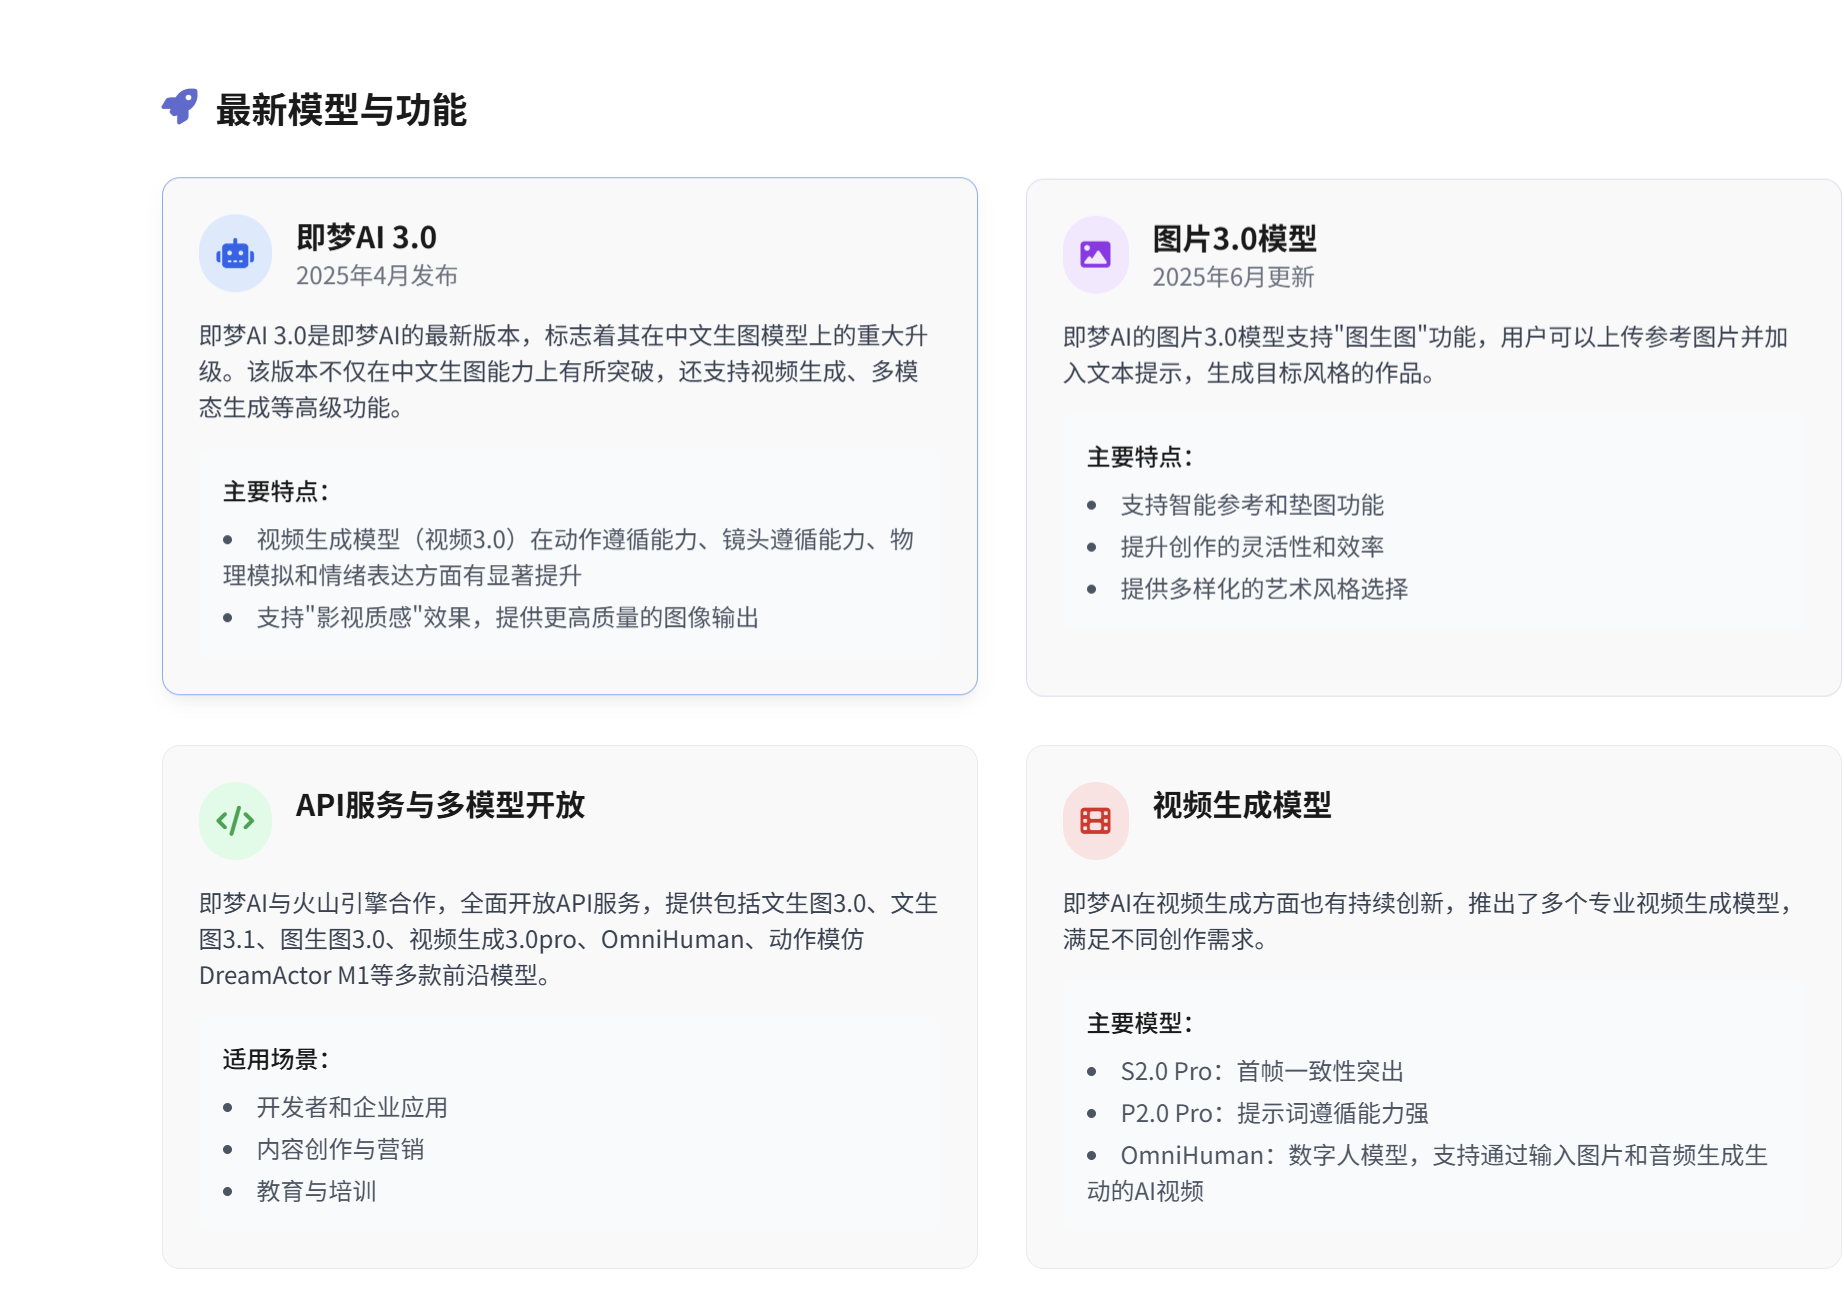Click description paragraph starting 即梦AI 3.0是即梦AI的最新版本
1844x1298 pixels.
563,372
